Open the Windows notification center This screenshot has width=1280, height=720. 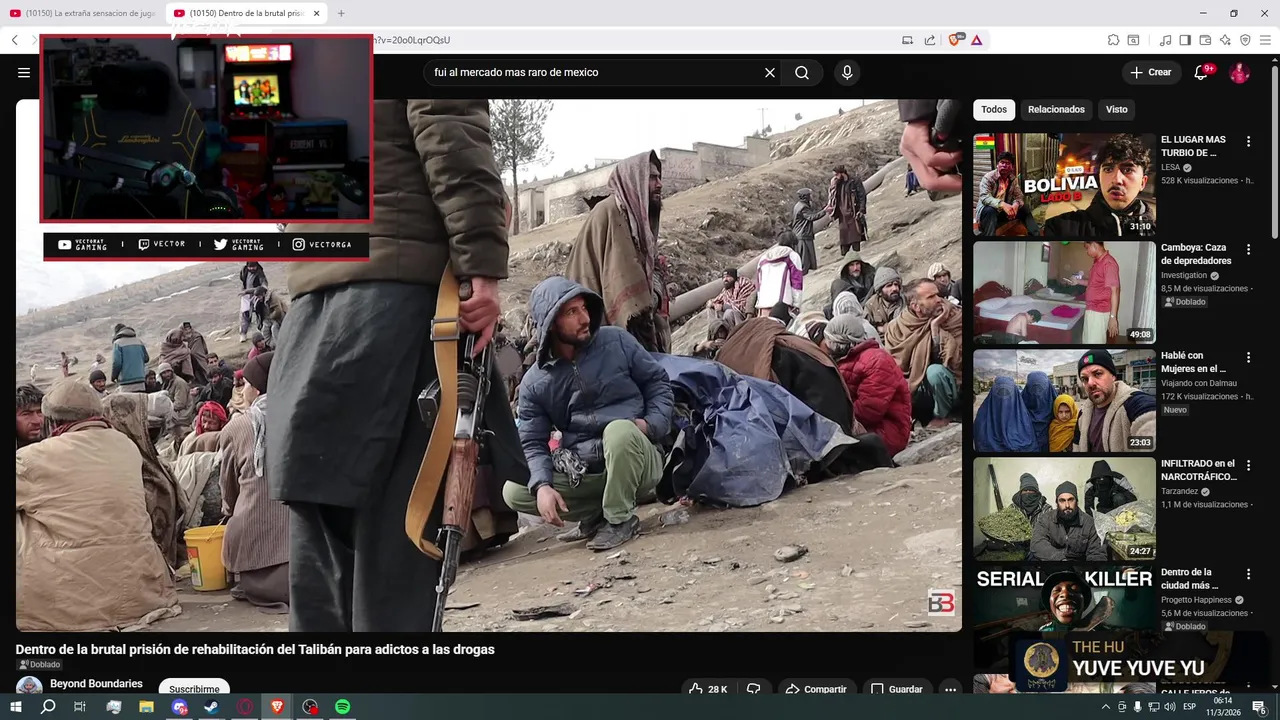(x=1259, y=707)
